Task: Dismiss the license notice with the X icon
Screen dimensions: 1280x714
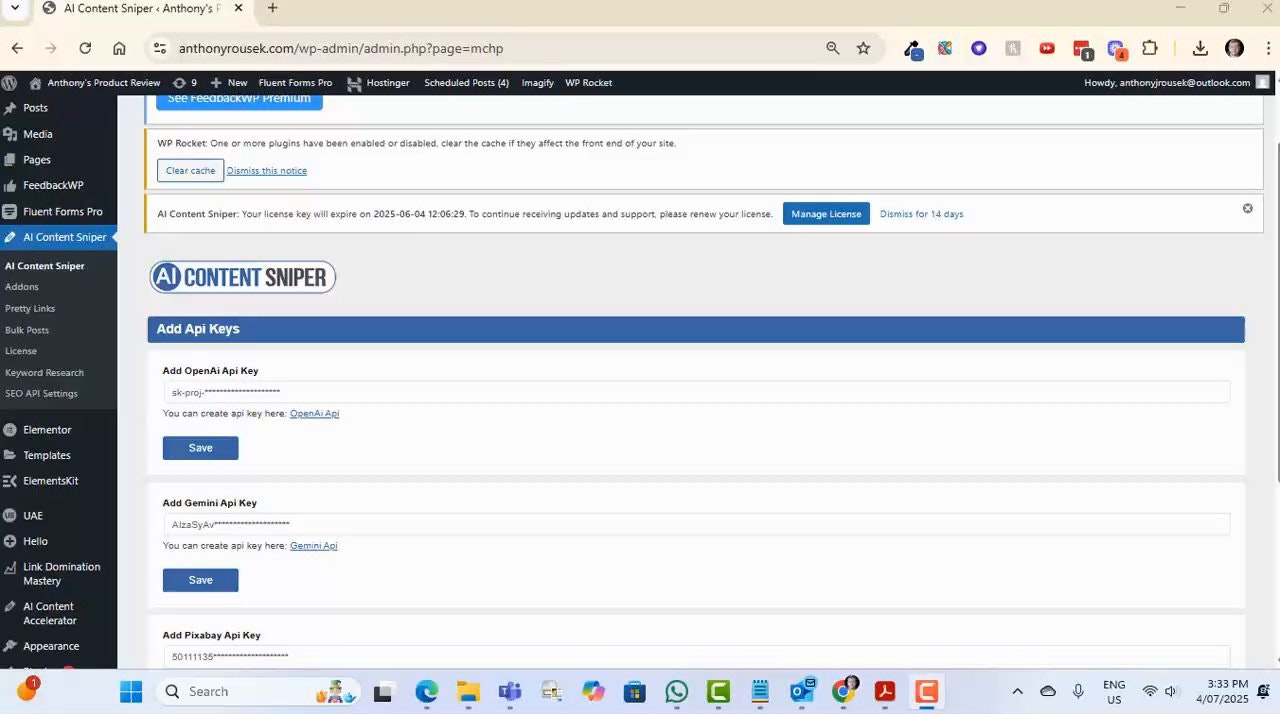Action: click(x=1247, y=208)
